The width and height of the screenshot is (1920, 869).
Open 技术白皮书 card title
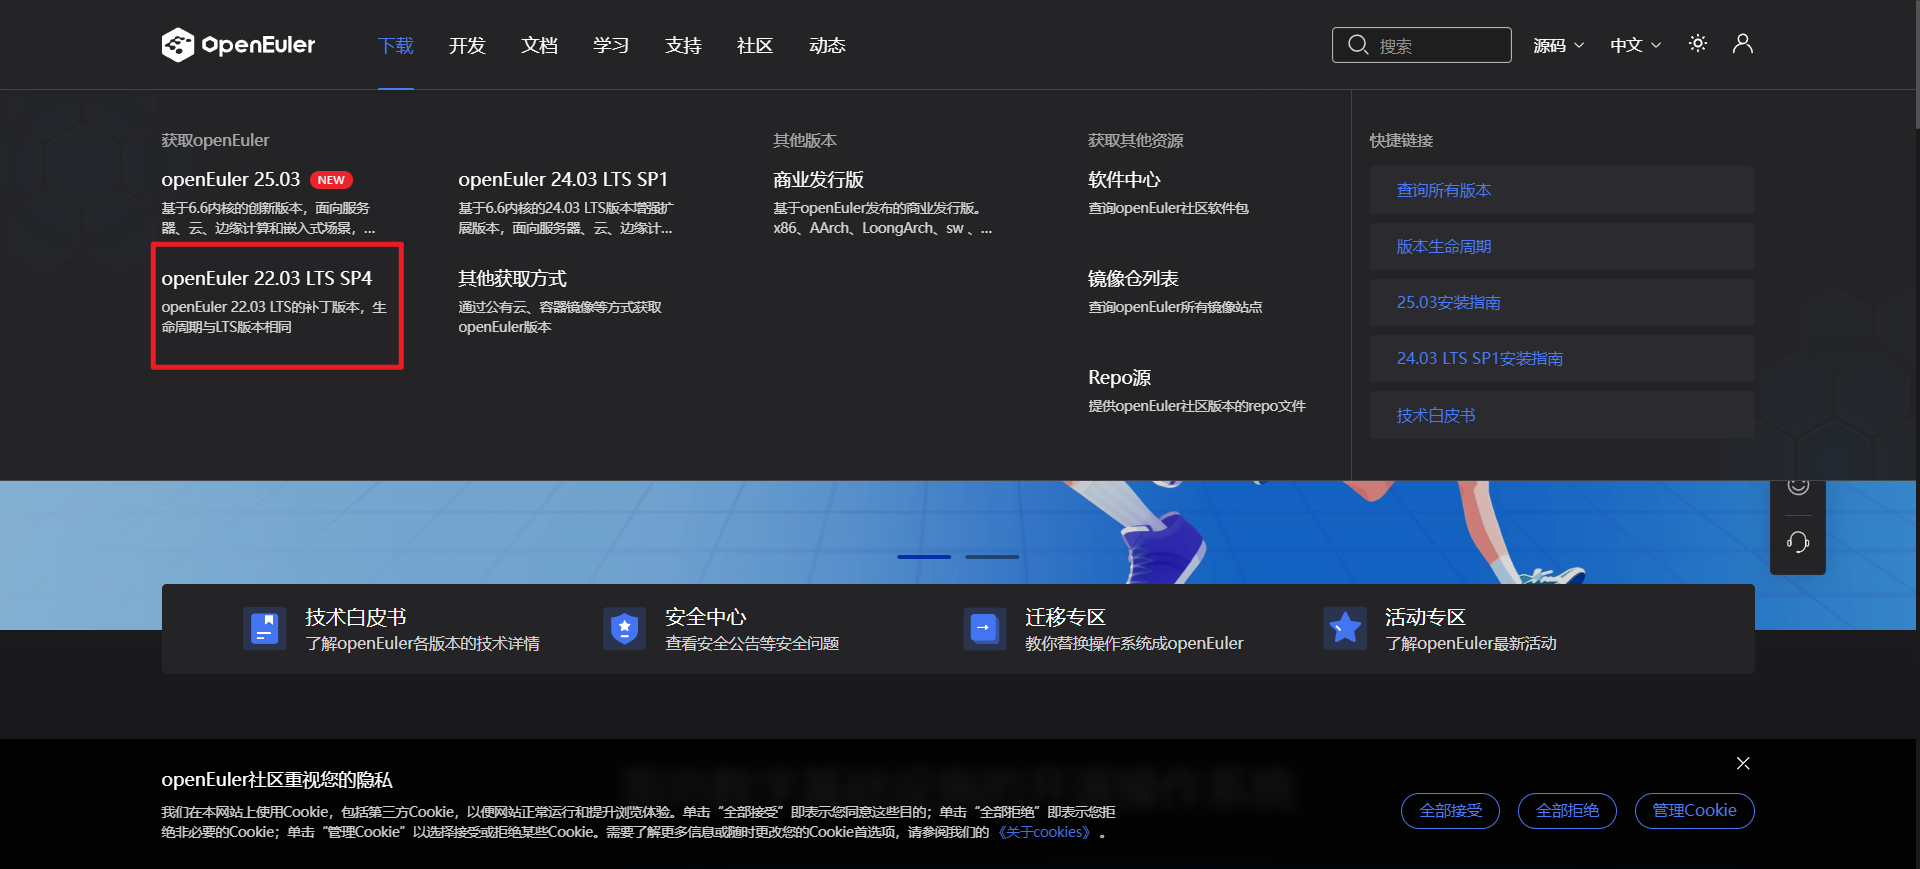click(x=356, y=617)
